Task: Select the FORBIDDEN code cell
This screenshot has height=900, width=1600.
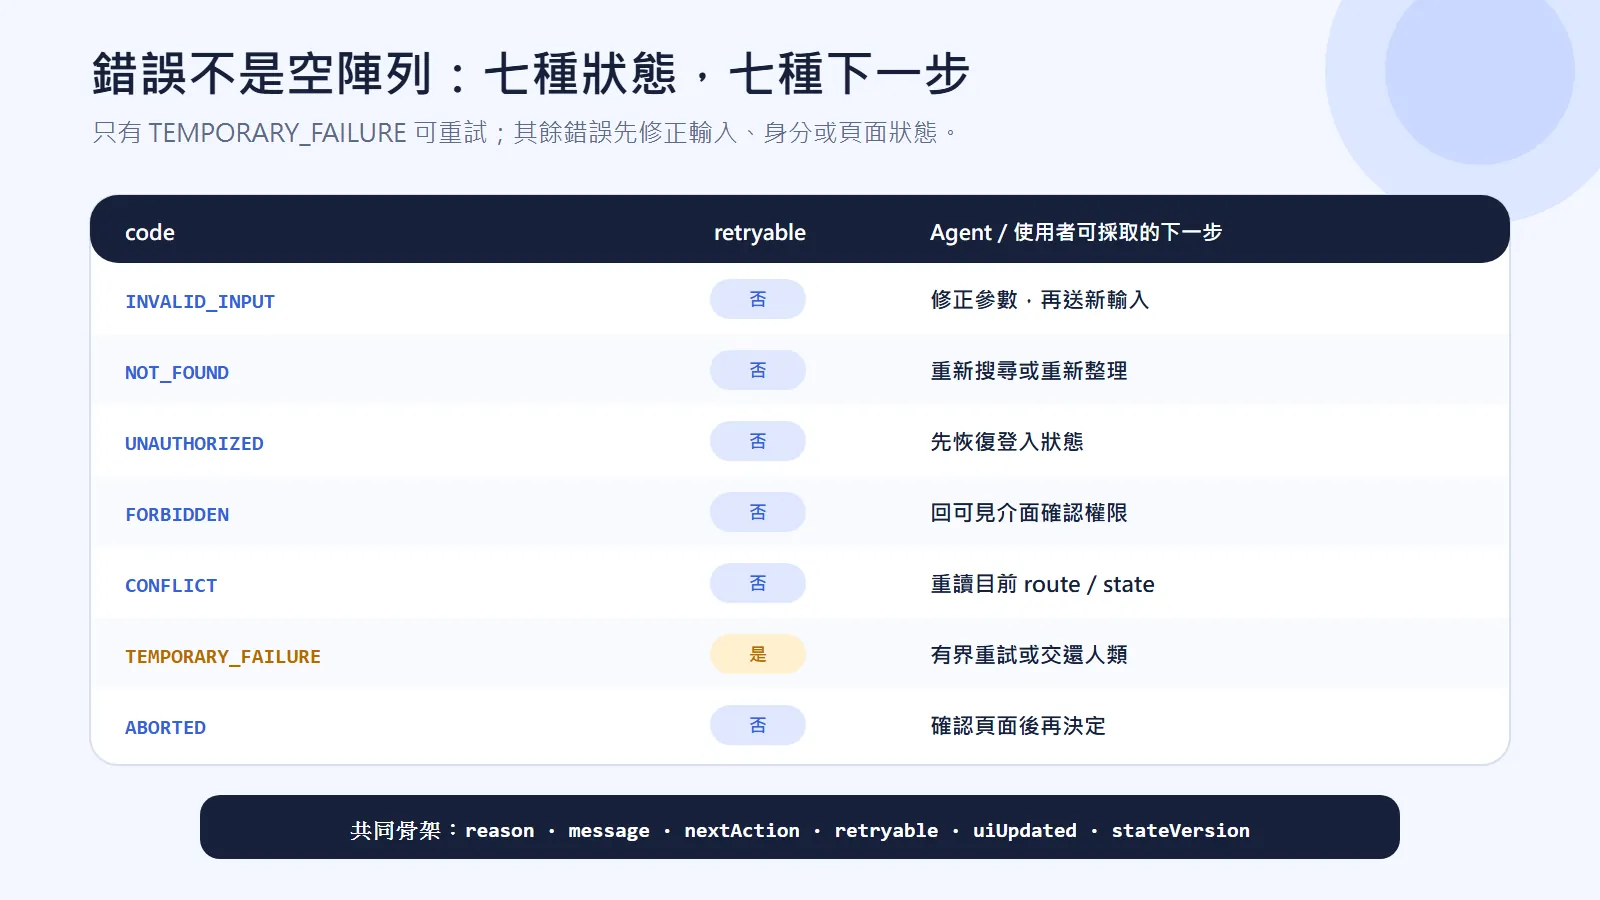Action: coord(177,514)
